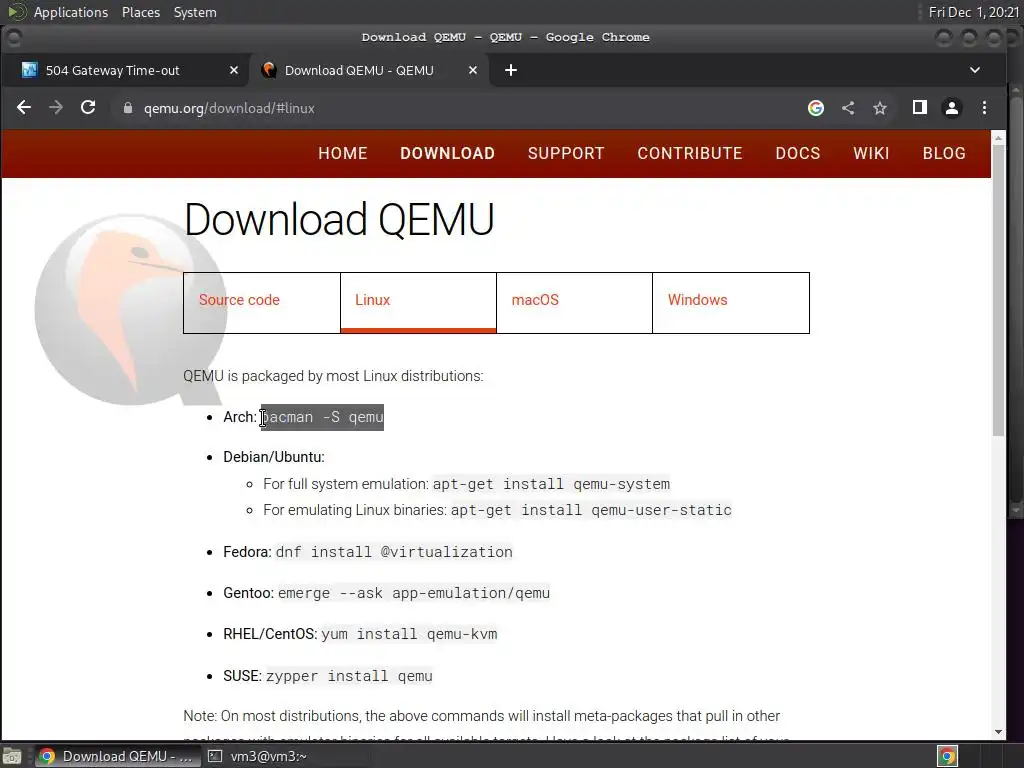This screenshot has width=1024, height=768.
Task: Click zypper install qemu command
Action: pyautogui.click(x=349, y=676)
